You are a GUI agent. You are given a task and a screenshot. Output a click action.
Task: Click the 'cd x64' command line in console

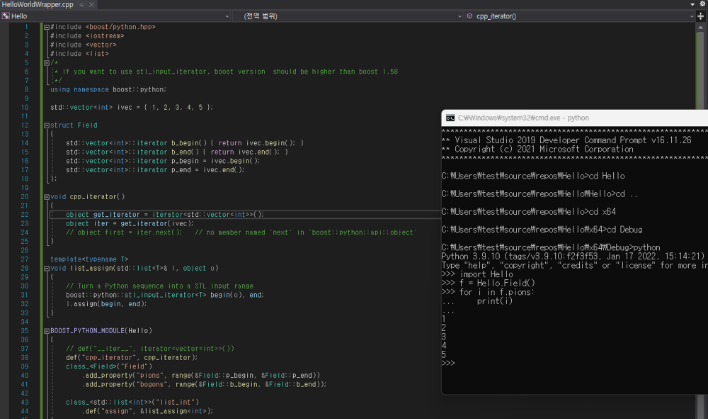529,212
